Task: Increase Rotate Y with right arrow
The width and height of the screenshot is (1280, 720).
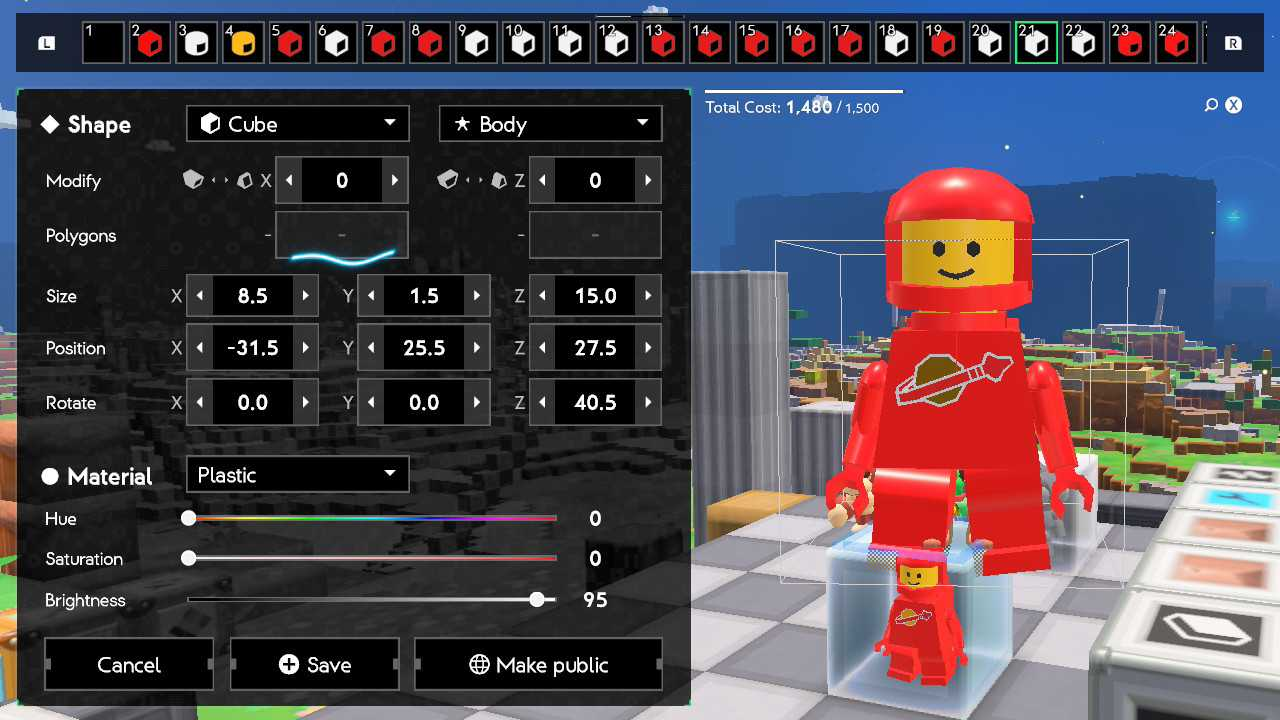Action: 477,403
